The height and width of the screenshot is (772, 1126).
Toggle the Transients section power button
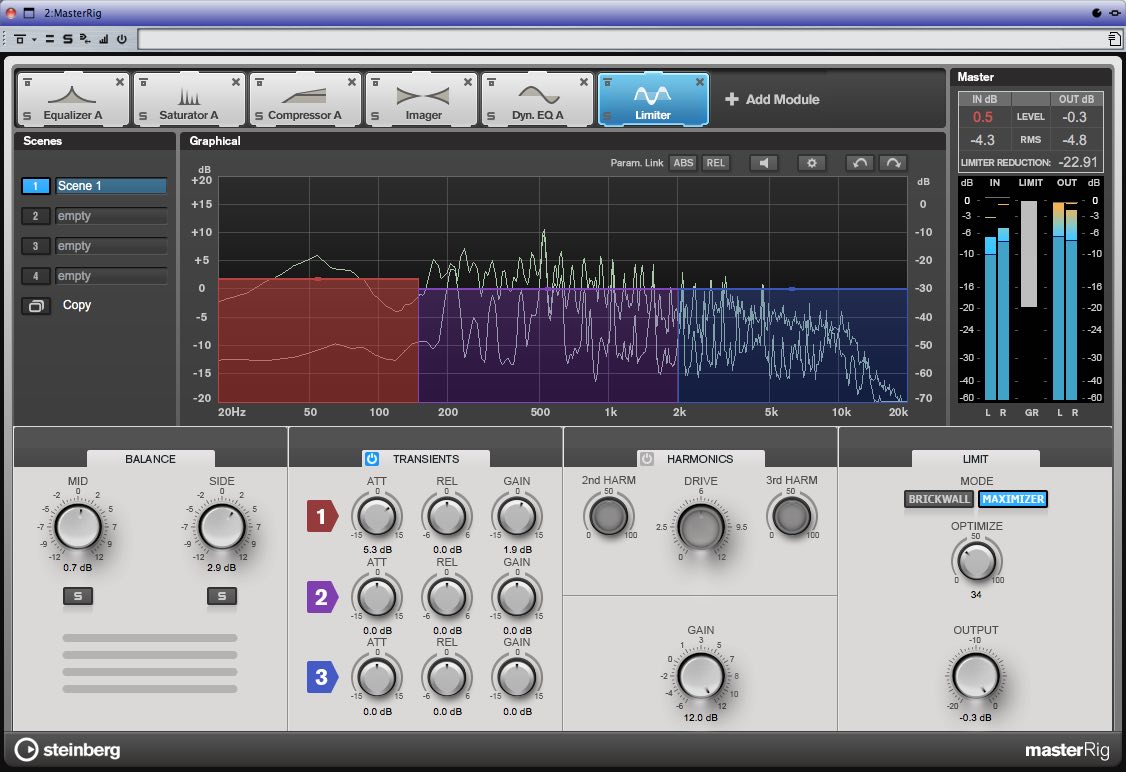[x=372, y=459]
